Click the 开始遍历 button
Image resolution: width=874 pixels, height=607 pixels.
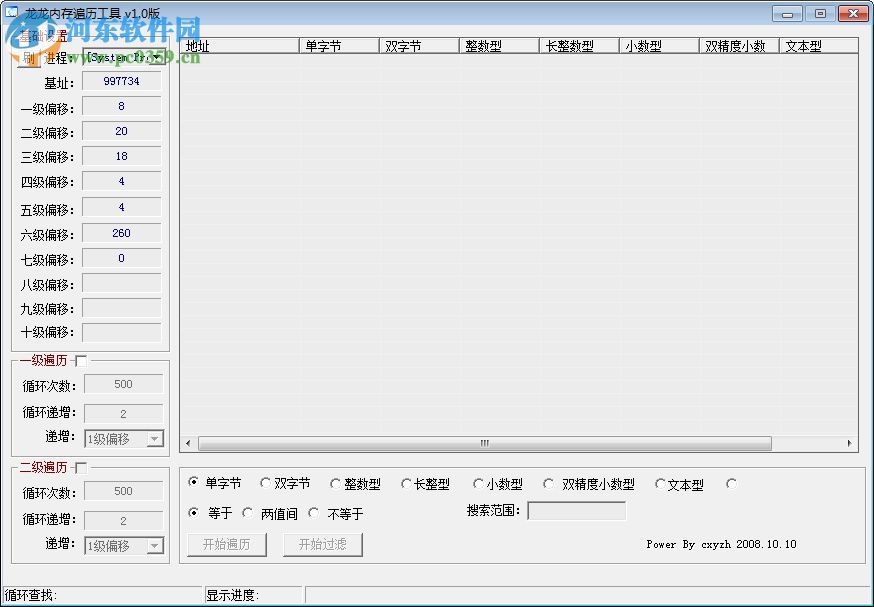226,544
